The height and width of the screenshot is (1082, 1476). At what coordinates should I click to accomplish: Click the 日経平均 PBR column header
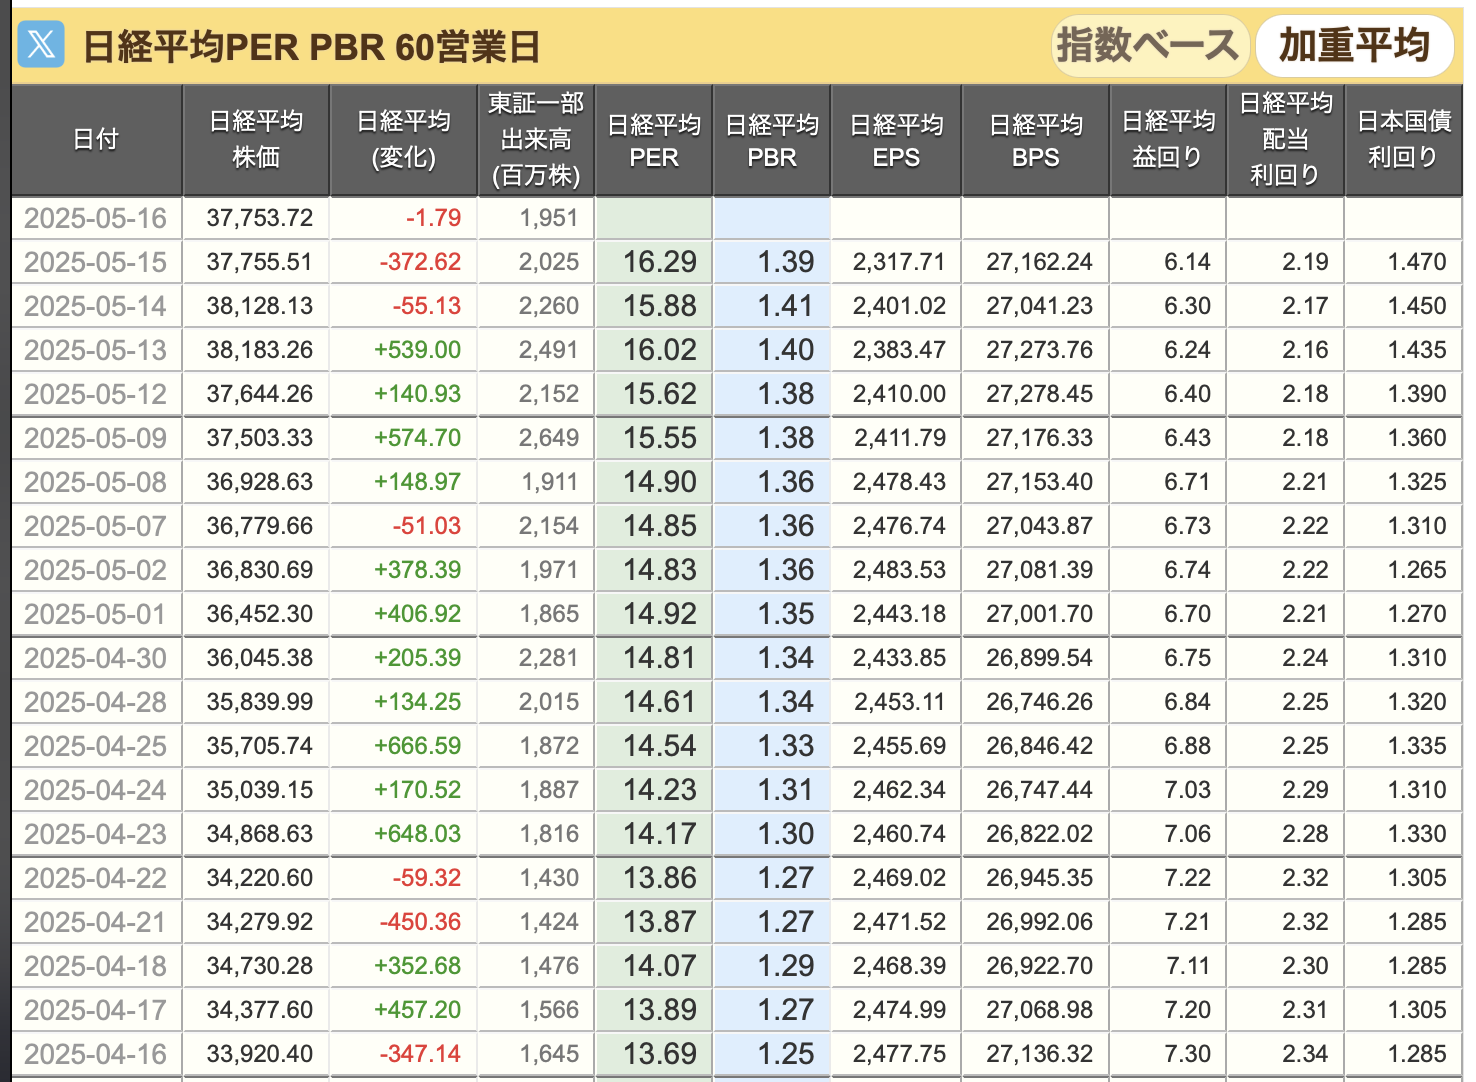(x=772, y=140)
